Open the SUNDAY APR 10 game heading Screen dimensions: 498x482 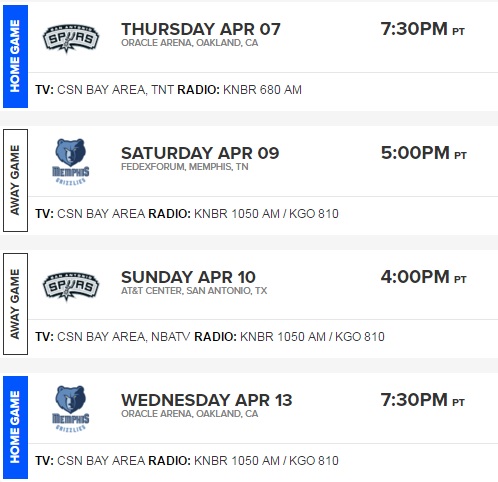188,277
